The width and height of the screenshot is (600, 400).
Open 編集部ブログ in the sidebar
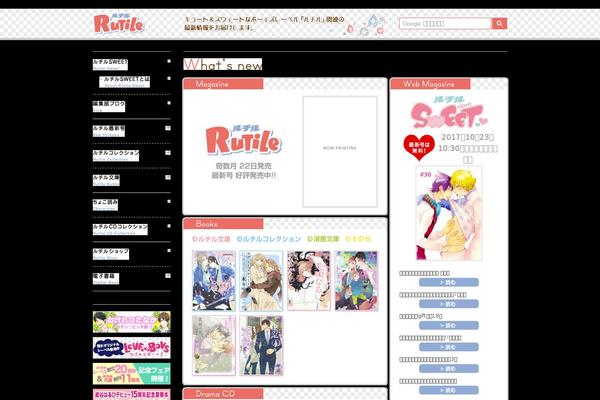point(109,106)
